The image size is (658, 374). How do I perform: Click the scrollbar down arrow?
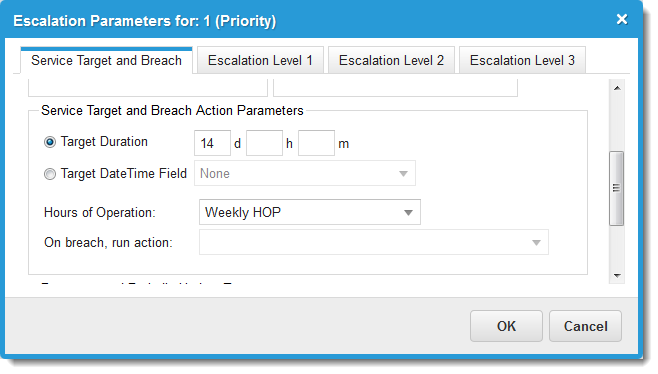tap(617, 276)
